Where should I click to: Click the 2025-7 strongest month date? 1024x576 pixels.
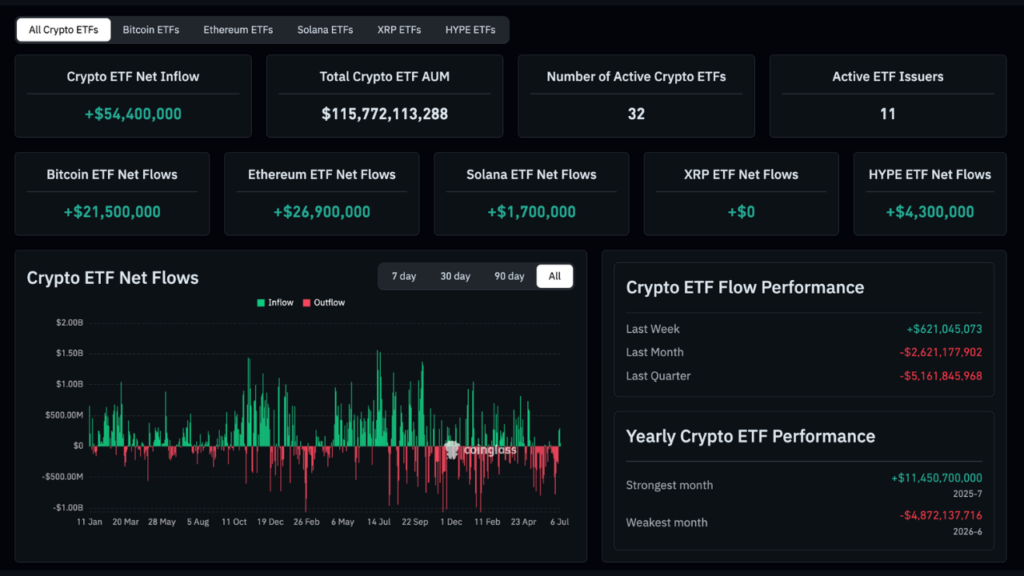click(x=967, y=494)
